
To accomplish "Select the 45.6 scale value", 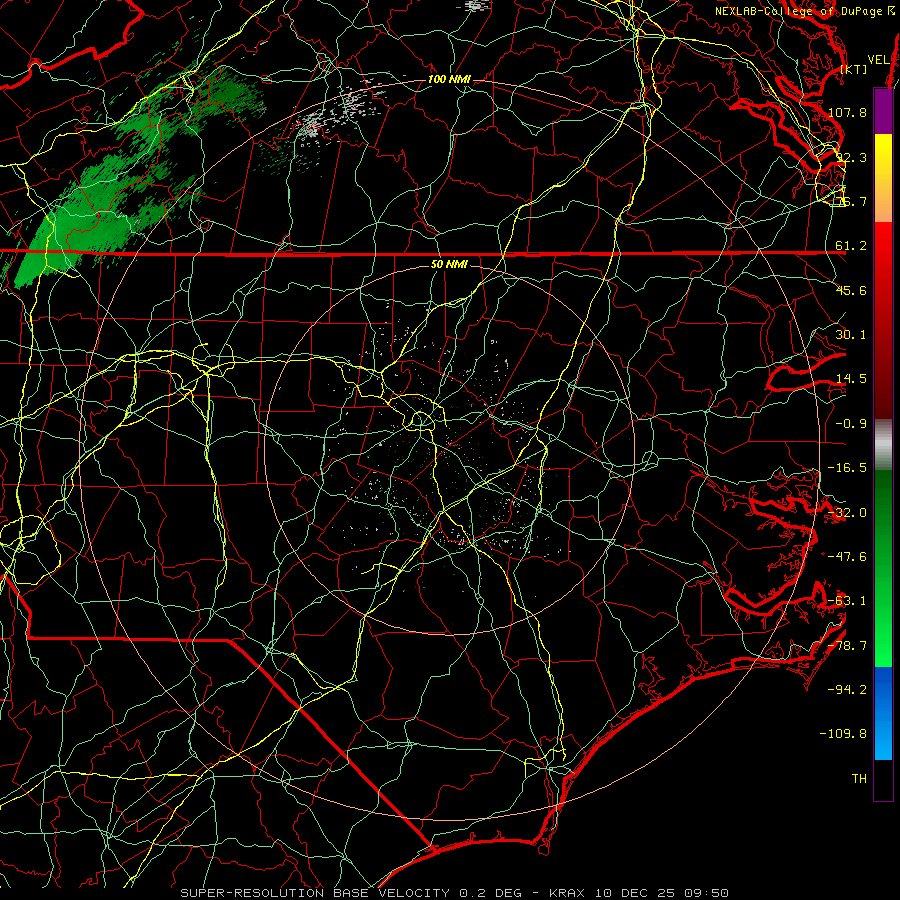I will coord(851,290).
